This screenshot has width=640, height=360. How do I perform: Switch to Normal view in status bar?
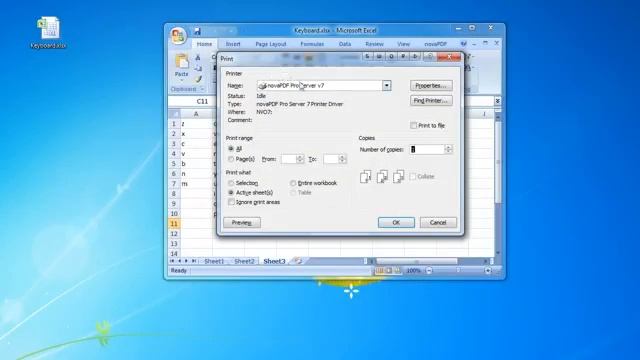[380, 271]
